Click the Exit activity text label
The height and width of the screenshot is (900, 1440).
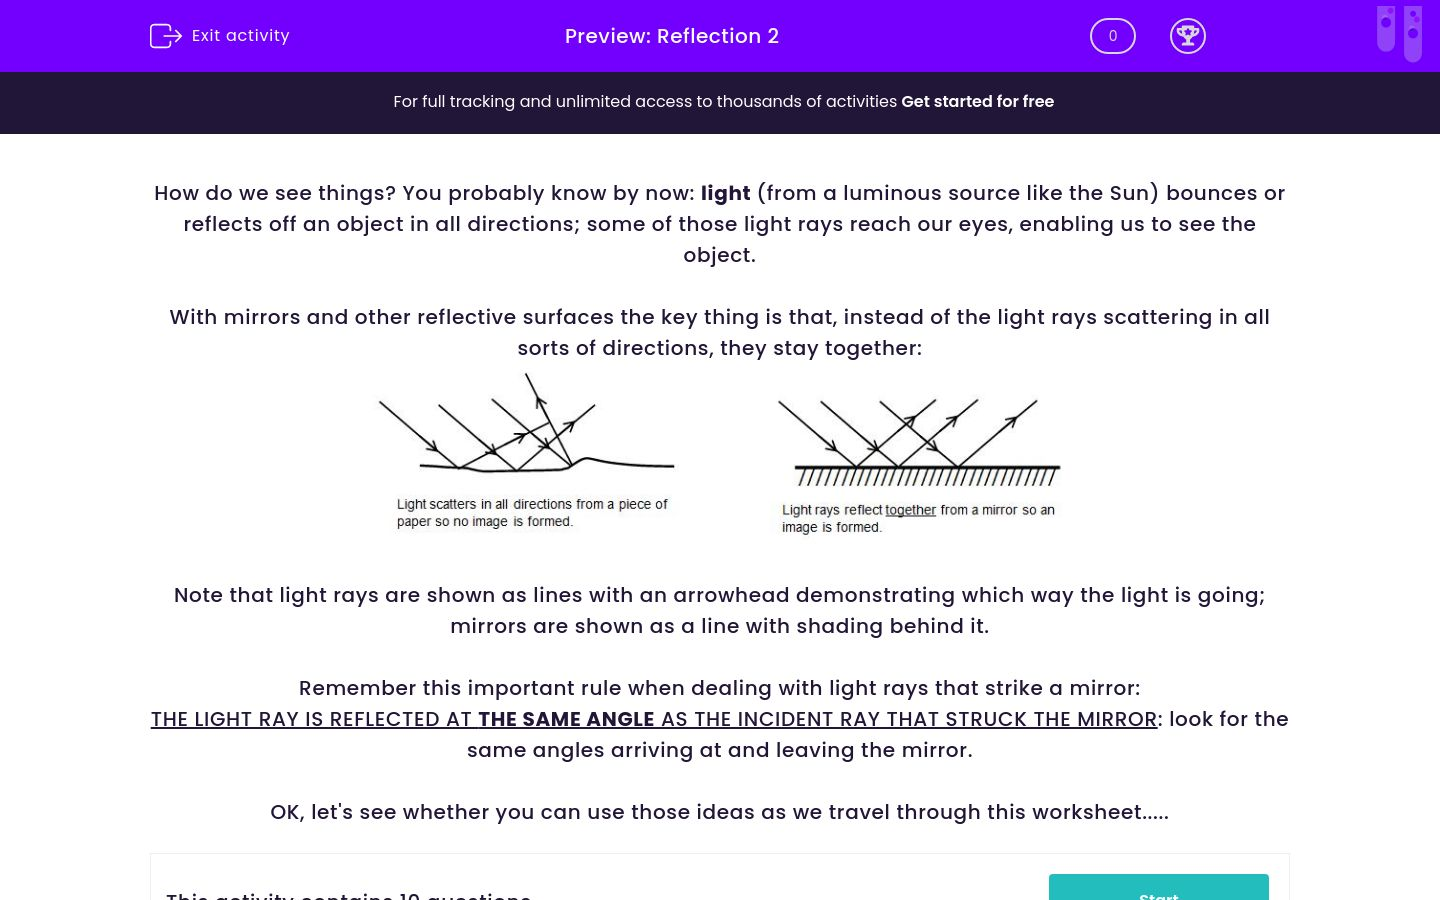[240, 36]
